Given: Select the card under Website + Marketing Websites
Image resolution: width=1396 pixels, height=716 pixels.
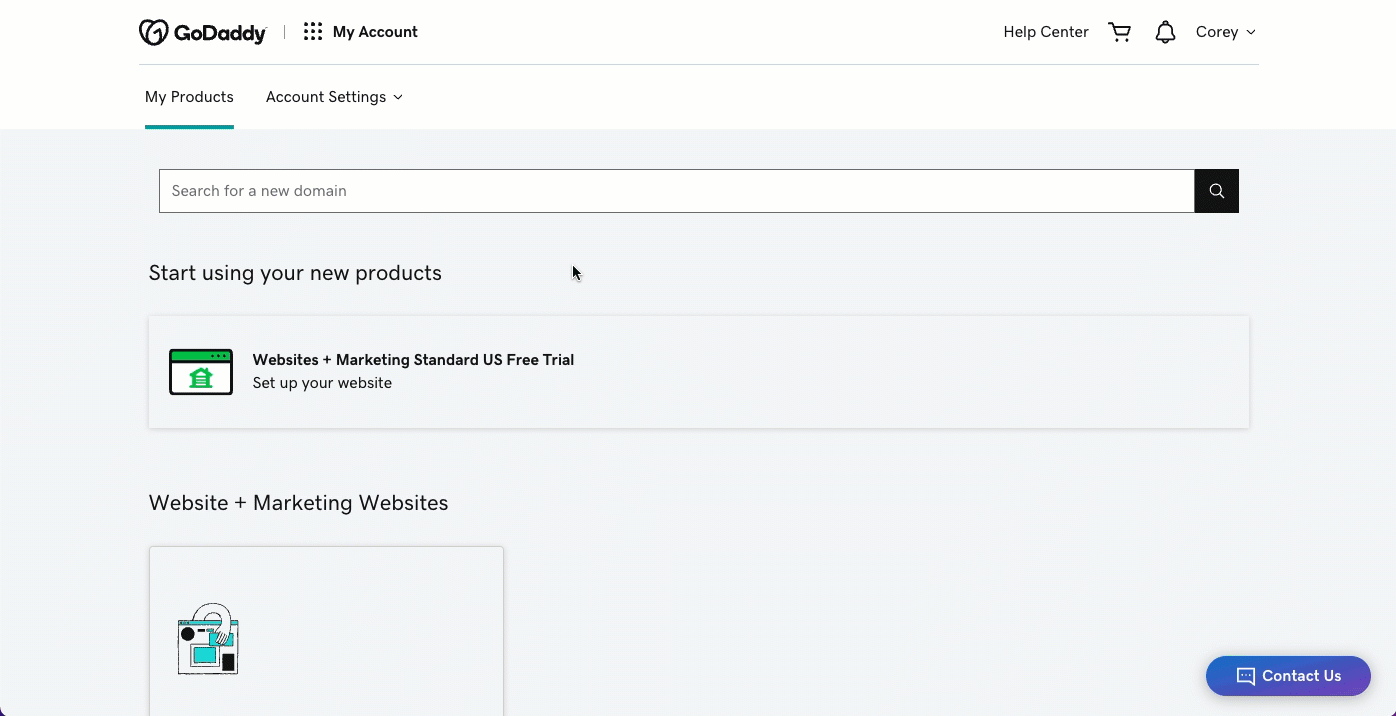Looking at the screenshot, I should [326, 630].
